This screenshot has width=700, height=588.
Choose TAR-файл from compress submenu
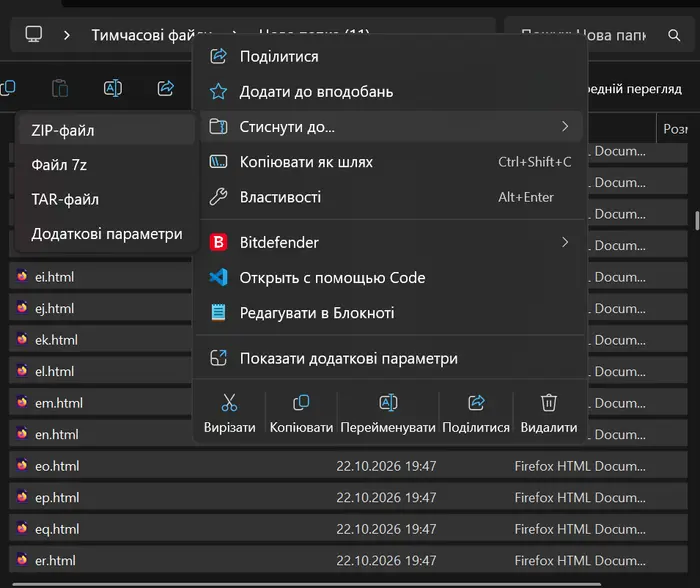click(107, 199)
